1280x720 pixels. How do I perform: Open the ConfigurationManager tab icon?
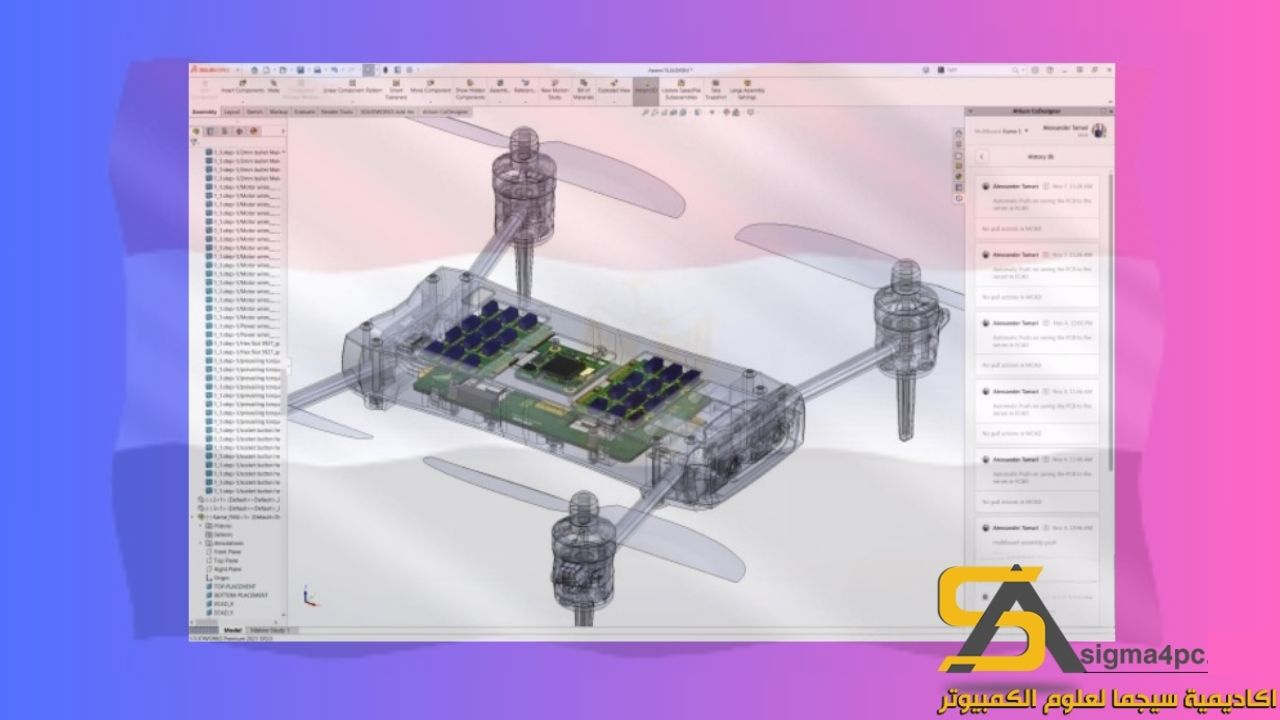pyautogui.click(x=224, y=131)
